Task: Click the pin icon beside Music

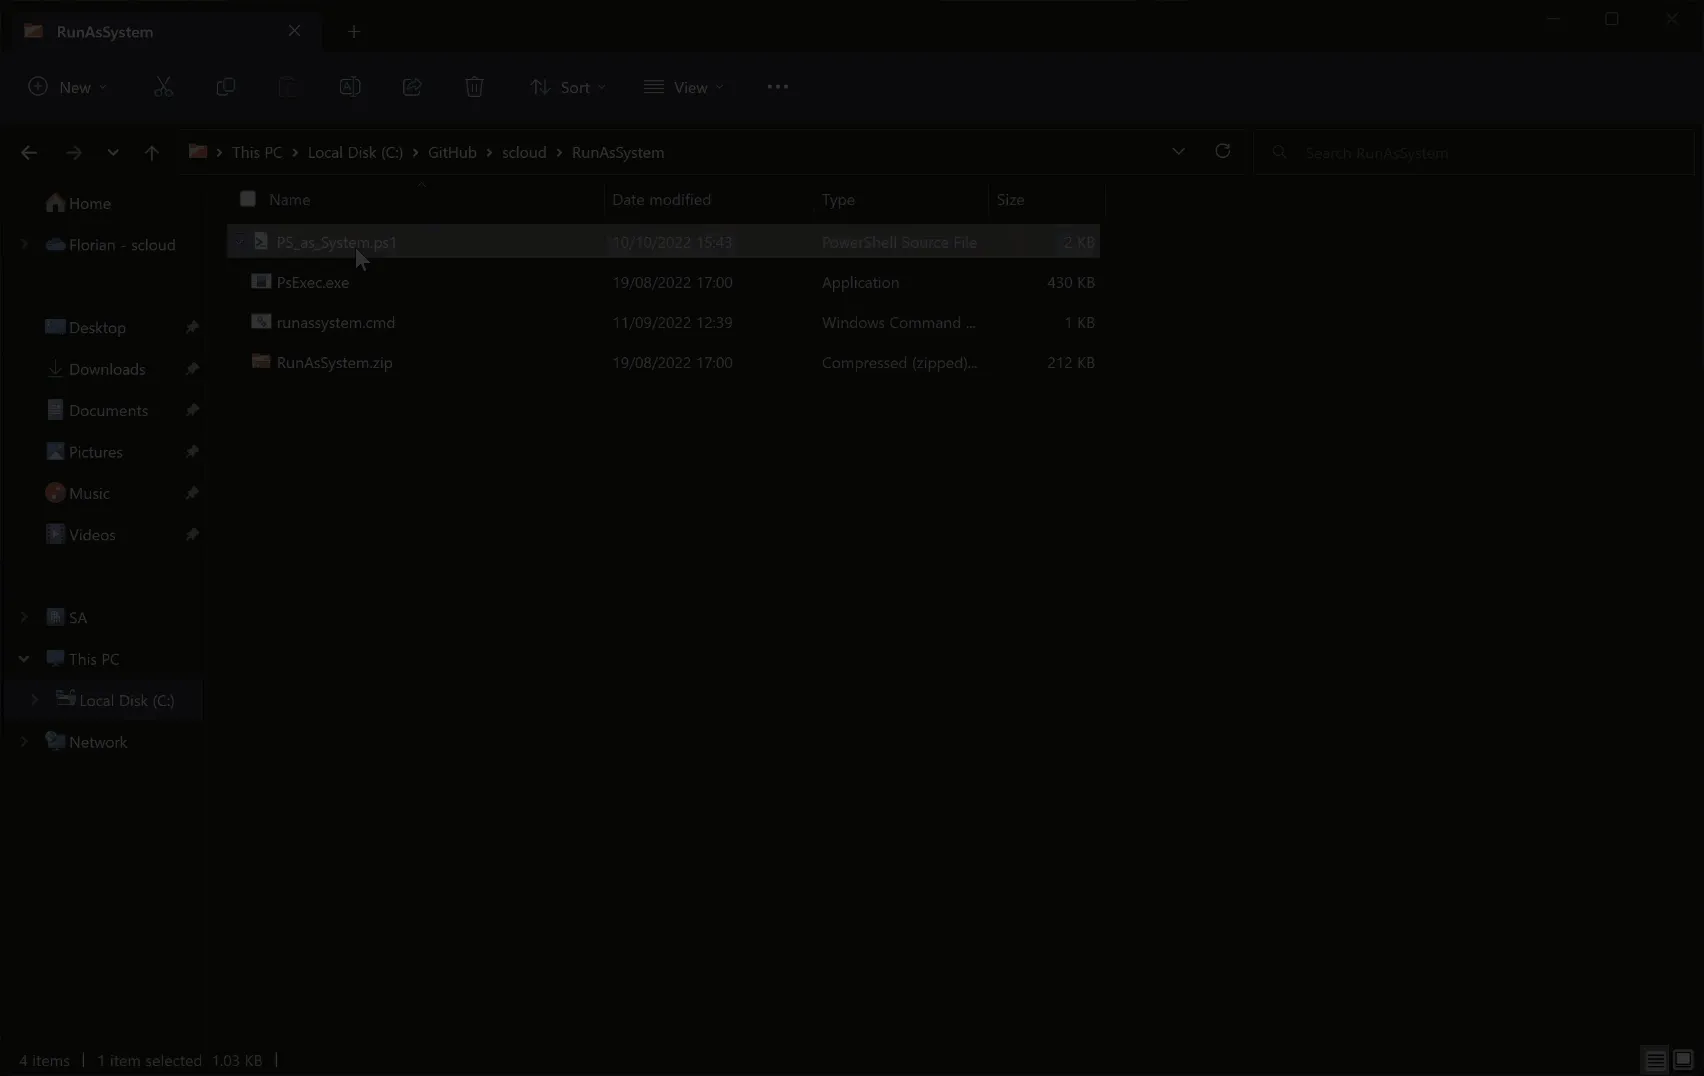Action: (192, 493)
